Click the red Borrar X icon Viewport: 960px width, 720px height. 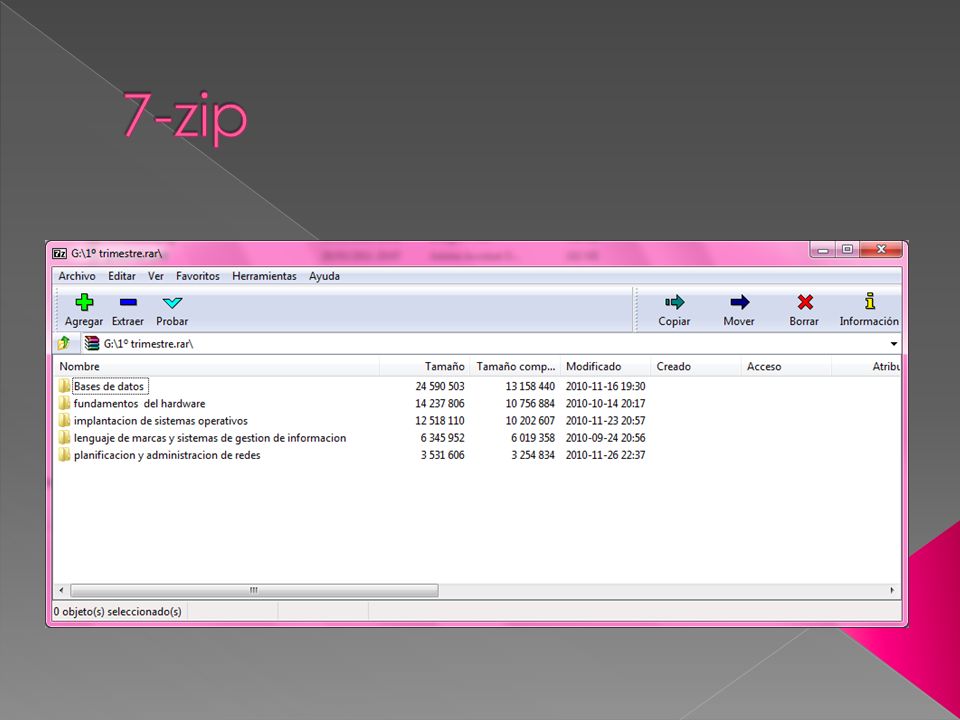pyautogui.click(x=805, y=302)
